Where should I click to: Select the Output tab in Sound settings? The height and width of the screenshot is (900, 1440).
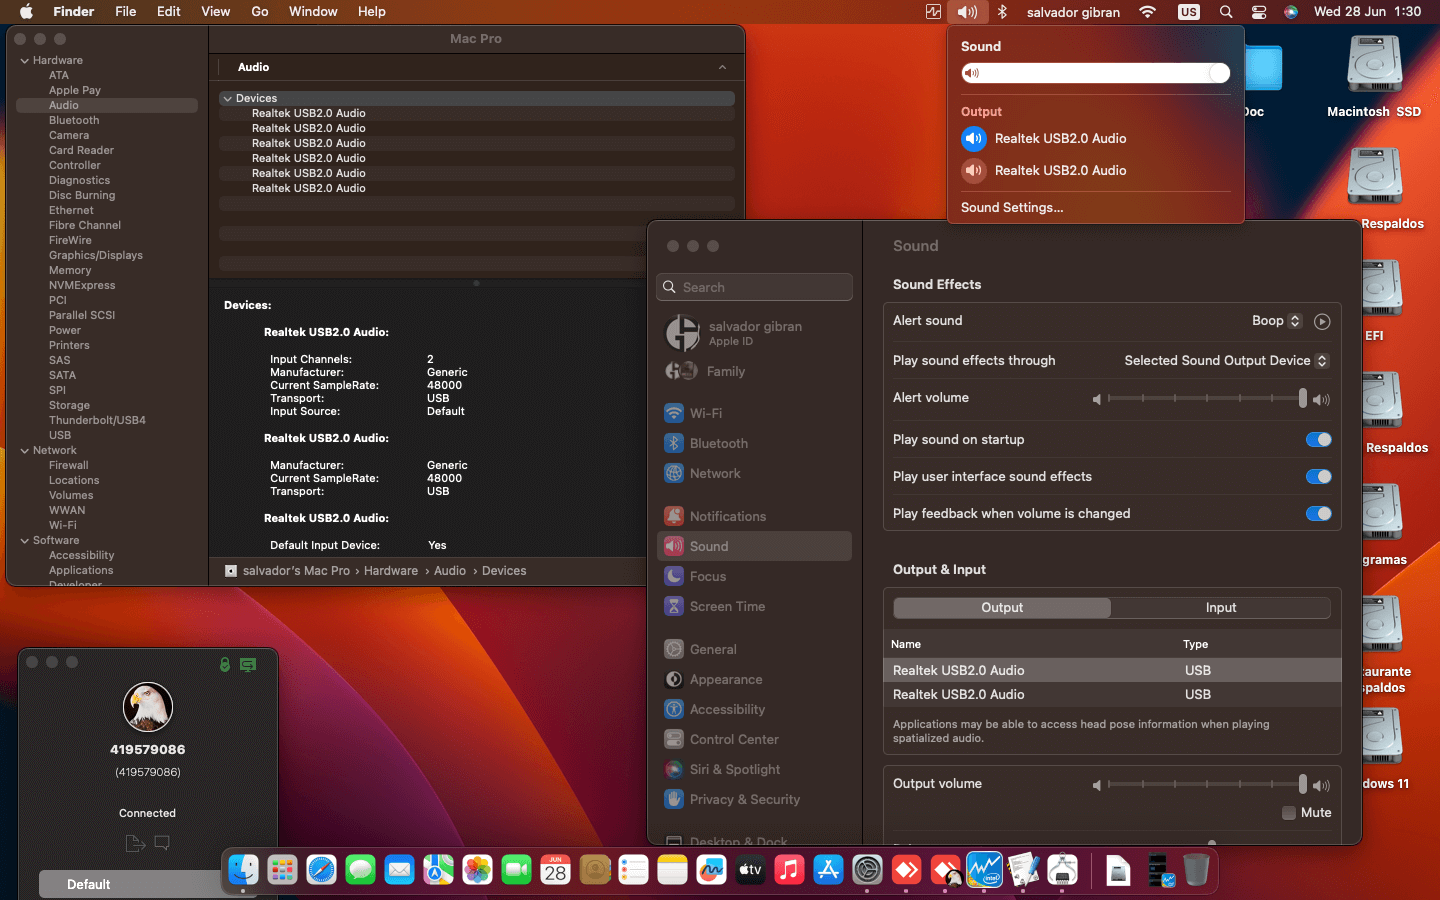1002,608
